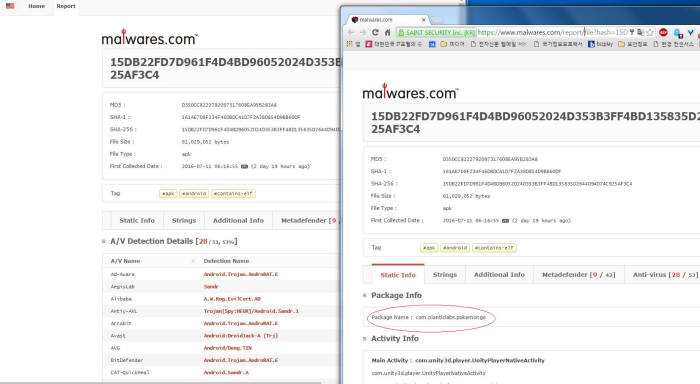Image resolution: width=700 pixels, height=384 pixels.
Task: Select the CAT-QuickHeal detection row
Action: [221, 372]
